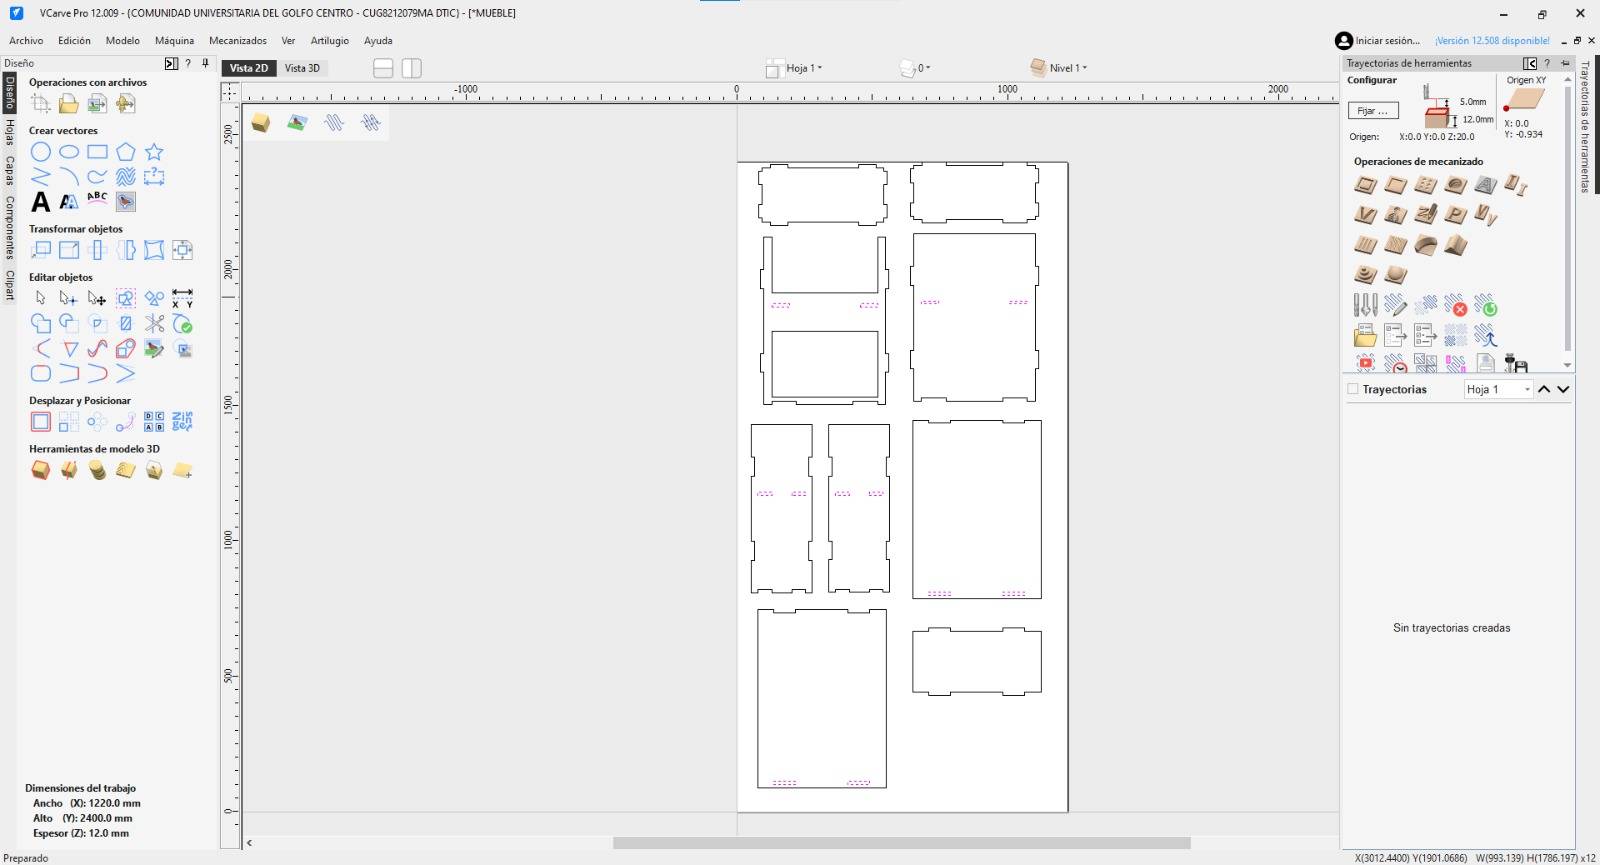Select the Draw Circle vector tool
The width and height of the screenshot is (1600, 865).
tap(40, 152)
